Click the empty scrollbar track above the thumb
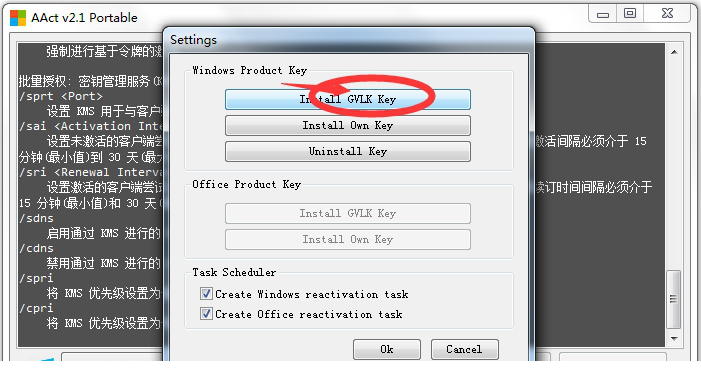The image size is (701, 375). click(x=674, y=165)
